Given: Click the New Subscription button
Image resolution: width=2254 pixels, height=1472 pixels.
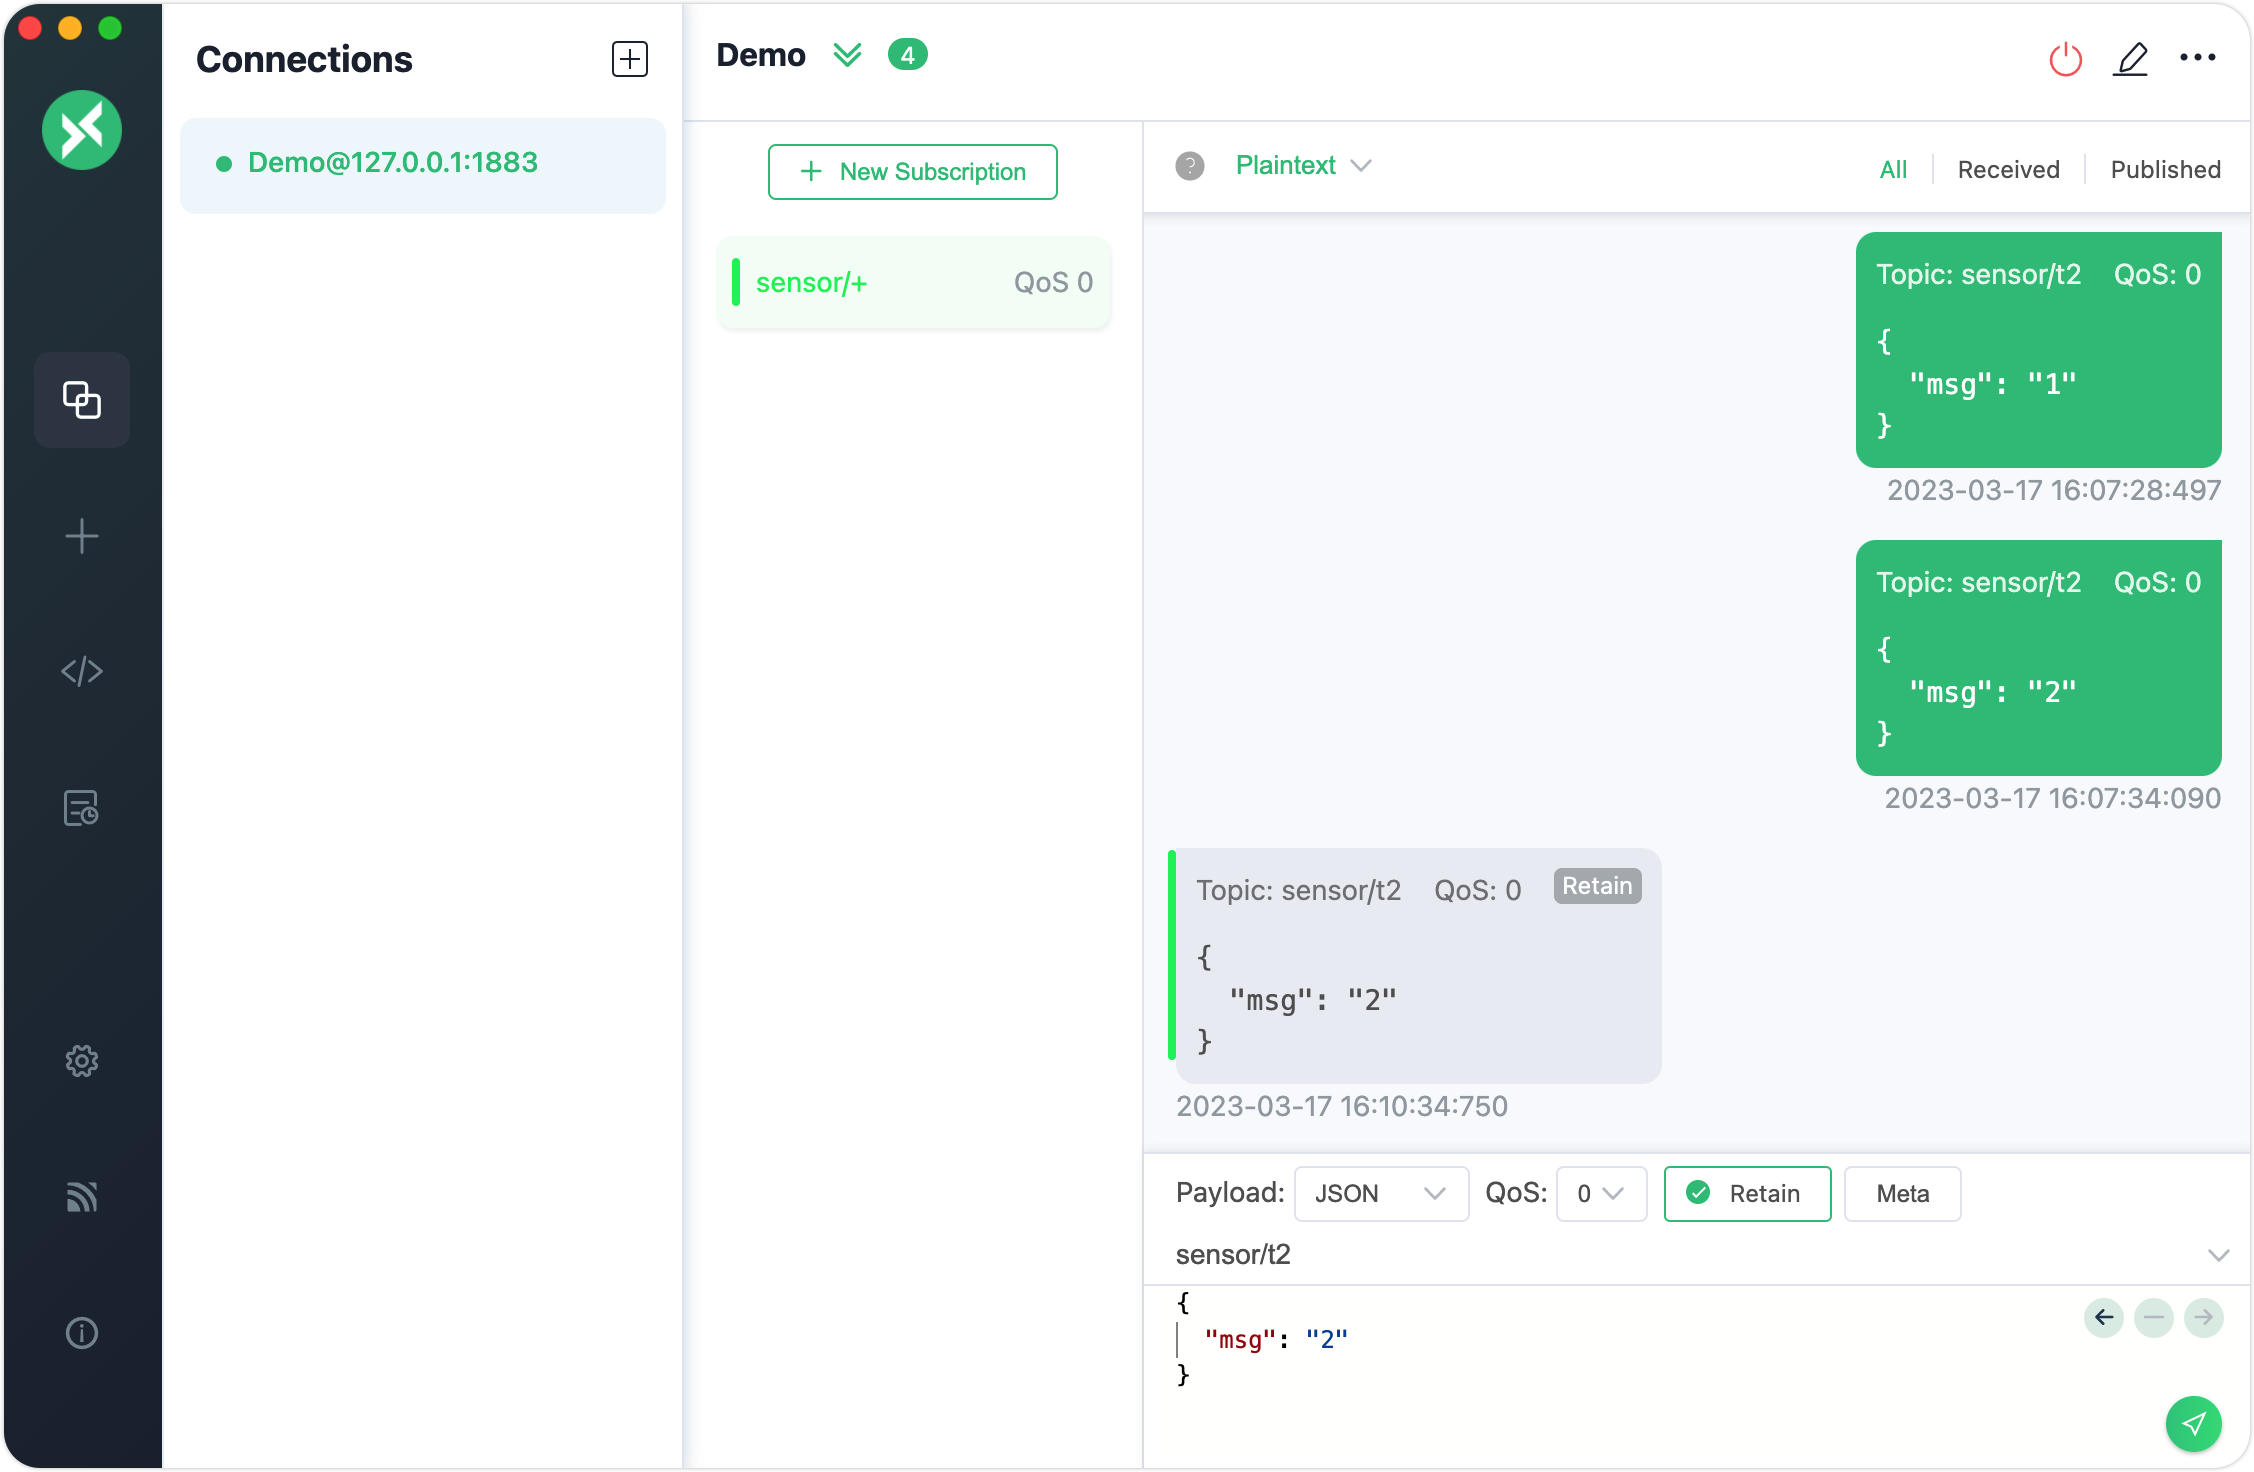Looking at the screenshot, I should pyautogui.click(x=912, y=172).
